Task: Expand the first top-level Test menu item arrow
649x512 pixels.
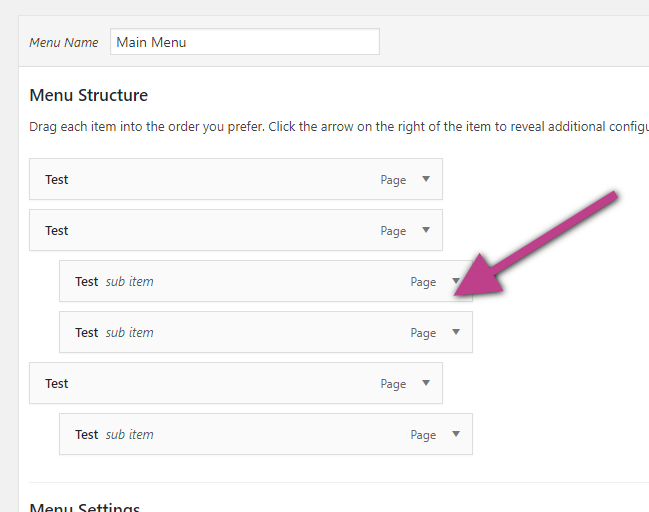Action: (426, 179)
